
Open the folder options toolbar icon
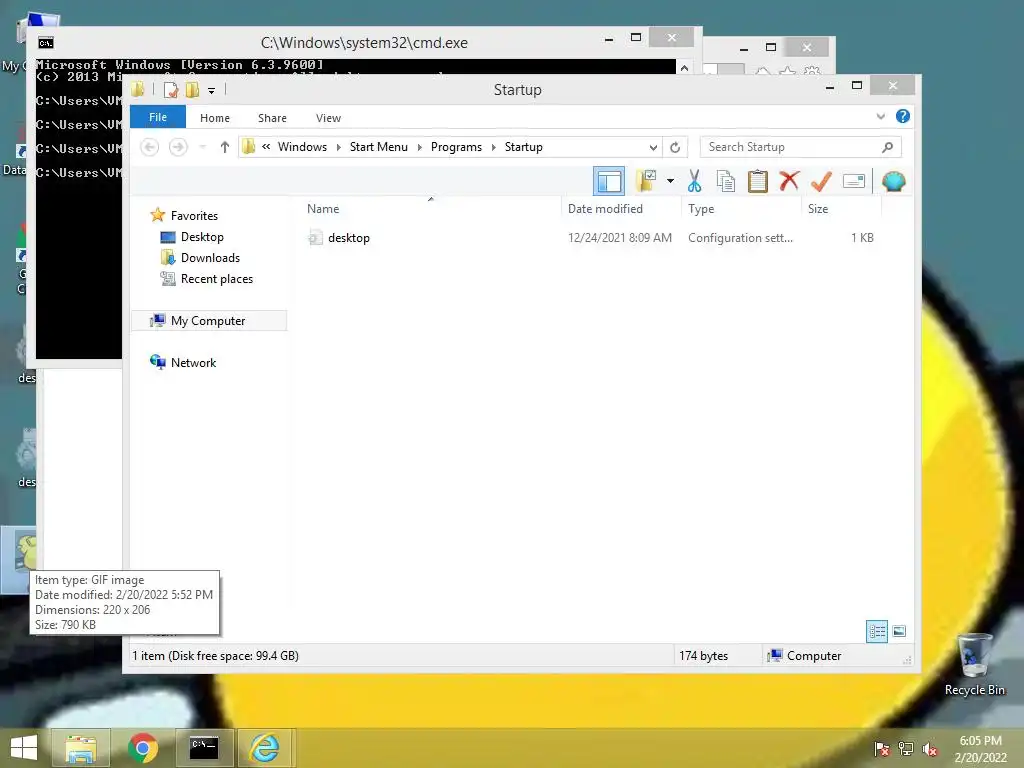click(x=646, y=181)
